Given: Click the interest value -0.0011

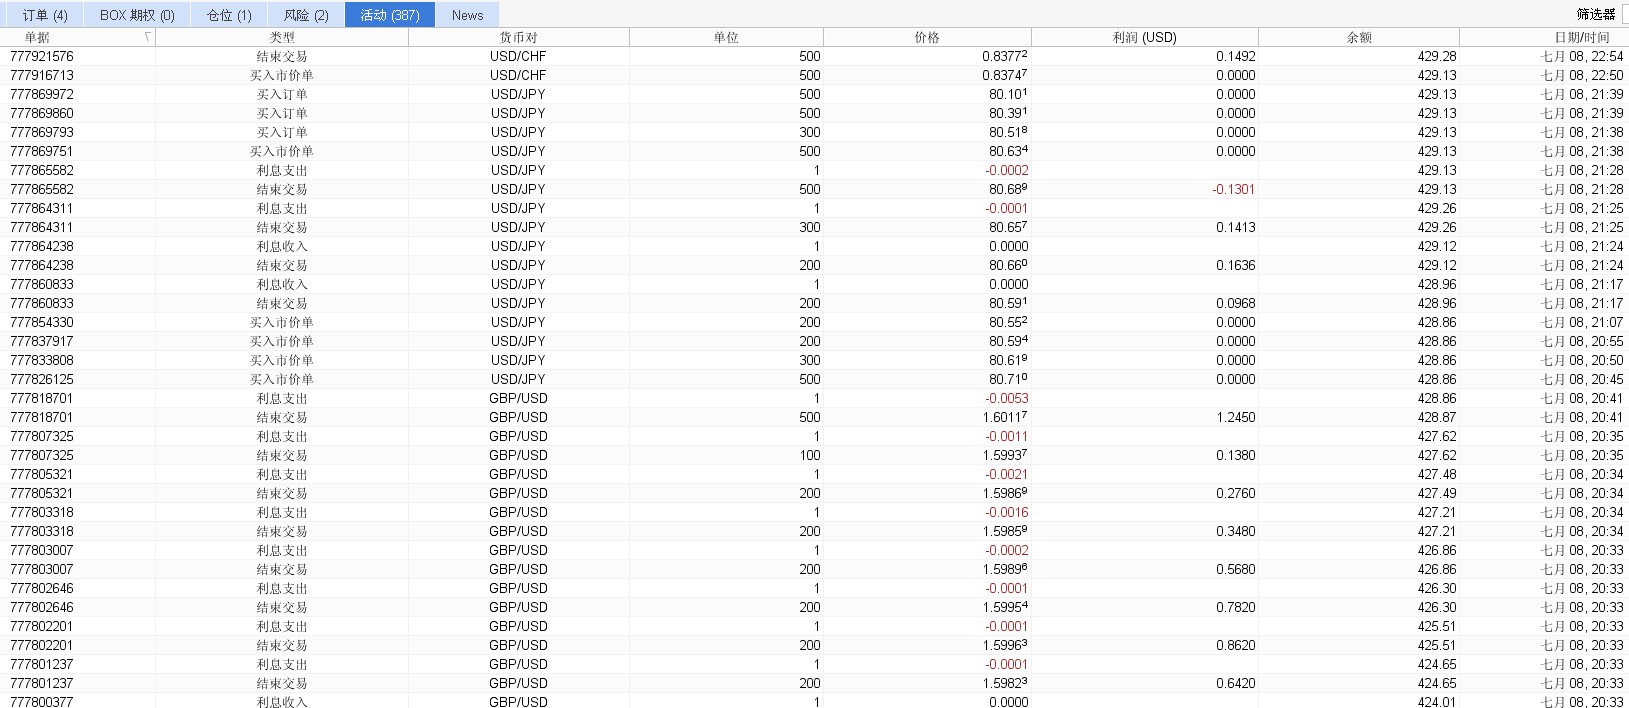Looking at the screenshot, I should coord(1007,437).
